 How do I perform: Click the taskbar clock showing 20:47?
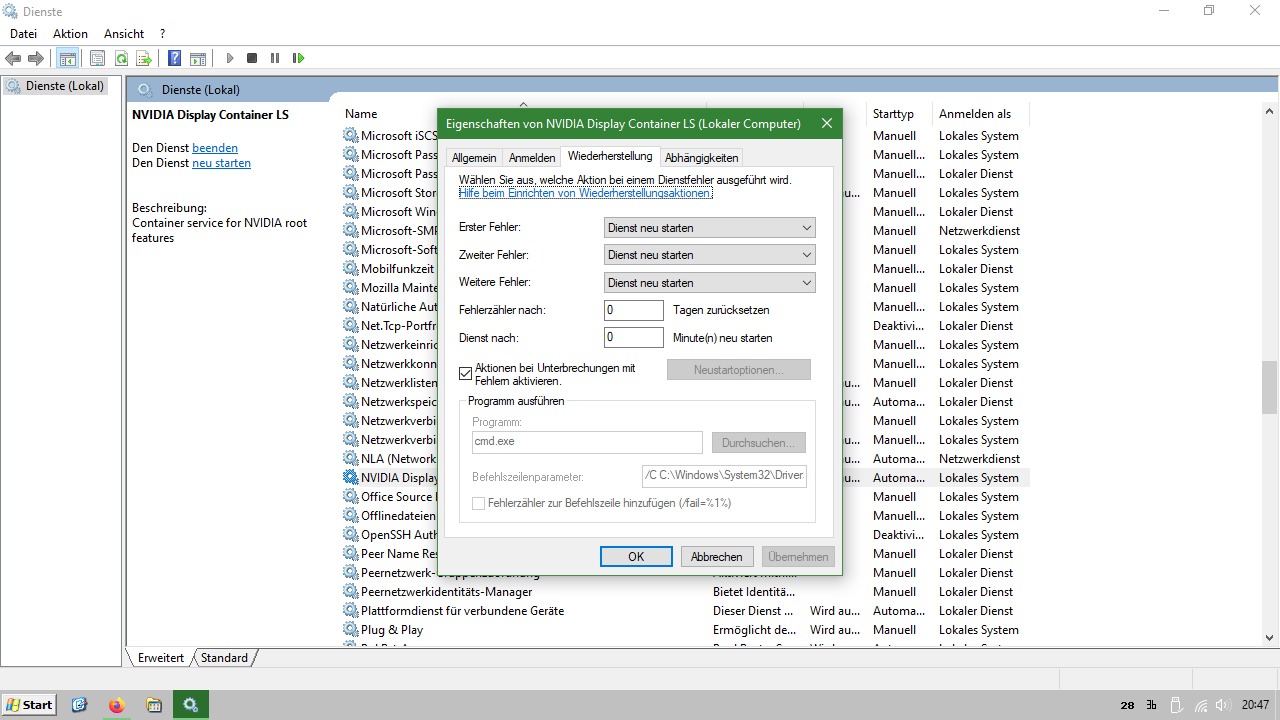tap(1255, 705)
